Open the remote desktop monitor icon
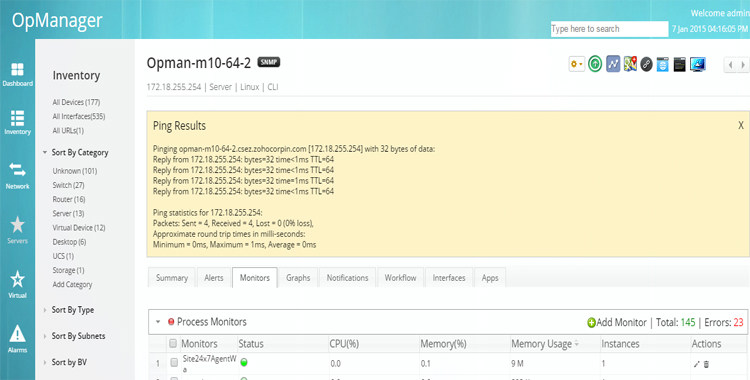750x380 pixels. pyautogui.click(x=697, y=64)
